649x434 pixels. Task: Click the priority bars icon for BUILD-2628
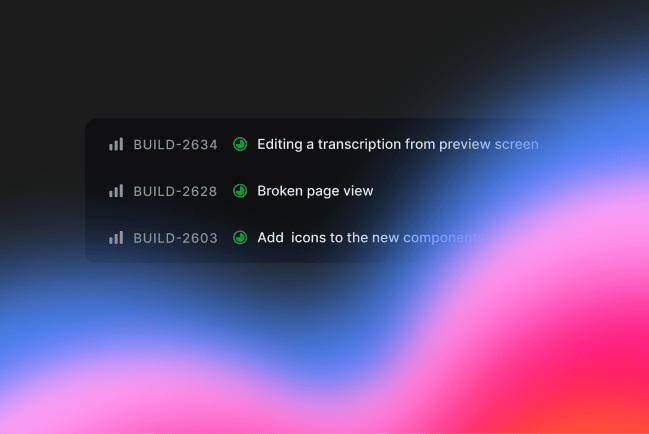tap(116, 191)
